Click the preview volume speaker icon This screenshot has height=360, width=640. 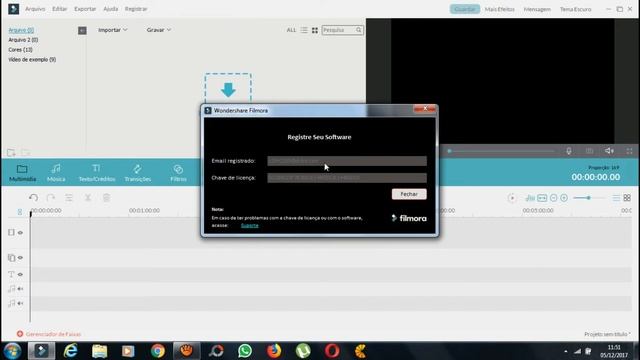tap(609, 151)
